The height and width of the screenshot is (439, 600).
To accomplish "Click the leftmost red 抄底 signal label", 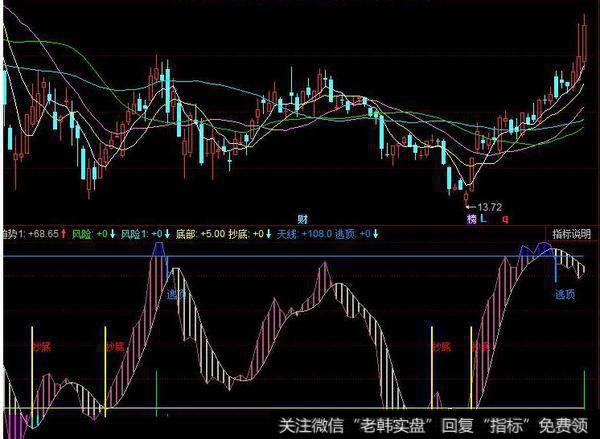I will pyautogui.click(x=41, y=347).
